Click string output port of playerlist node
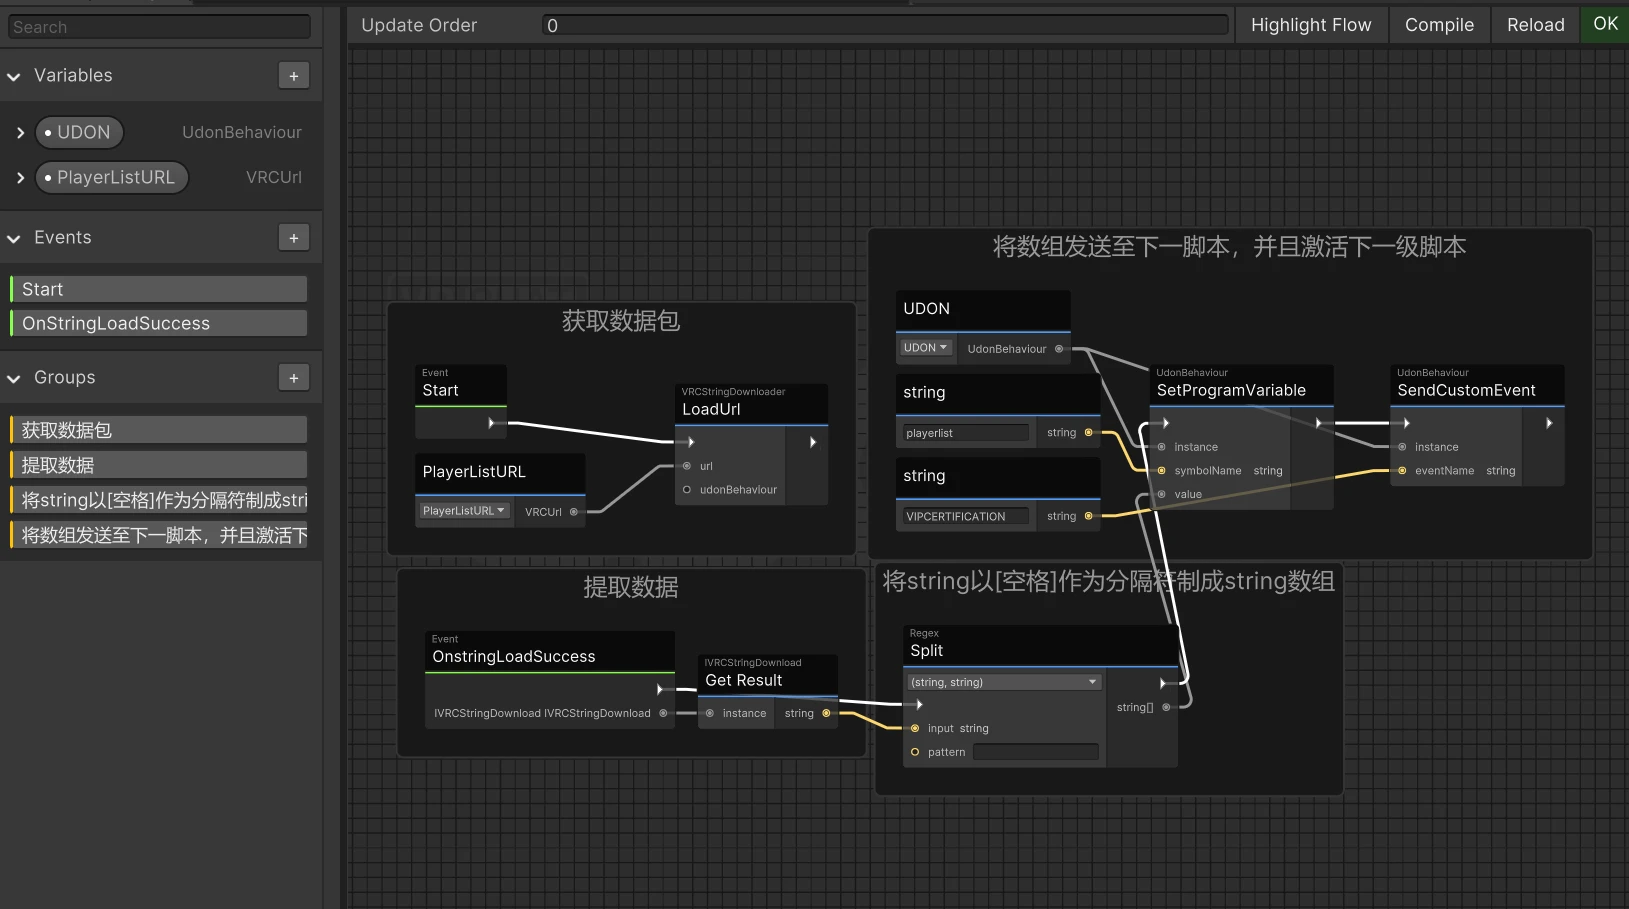Screen dimensions: 1629x909 (1089, 433)
